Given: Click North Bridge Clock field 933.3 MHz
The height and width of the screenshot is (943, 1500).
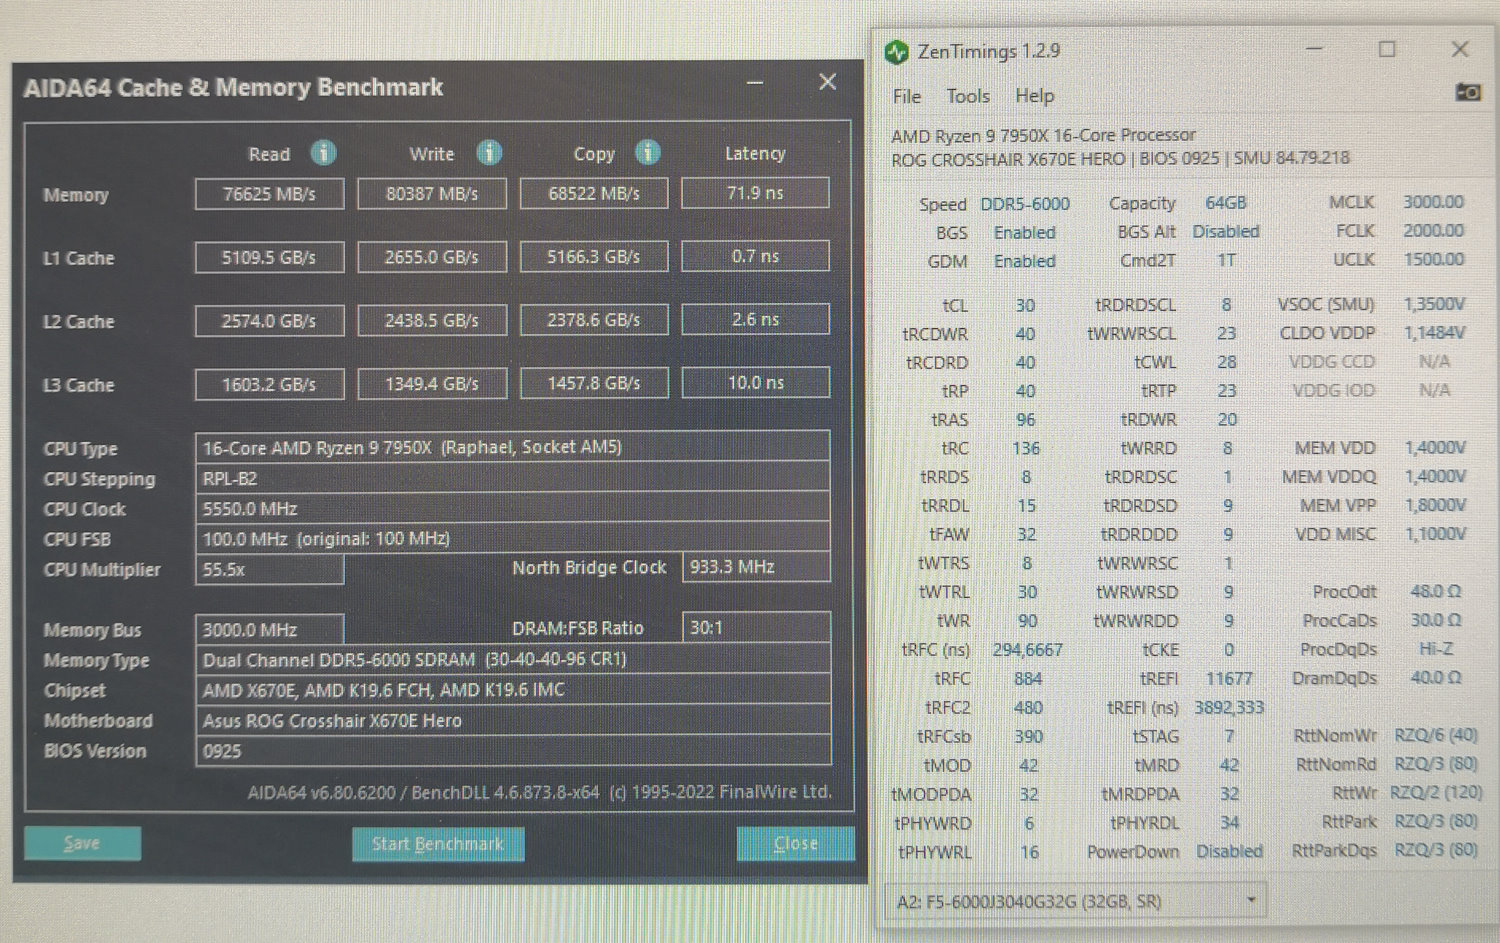Looking at the screenshot, I should (x=756, y=567).
